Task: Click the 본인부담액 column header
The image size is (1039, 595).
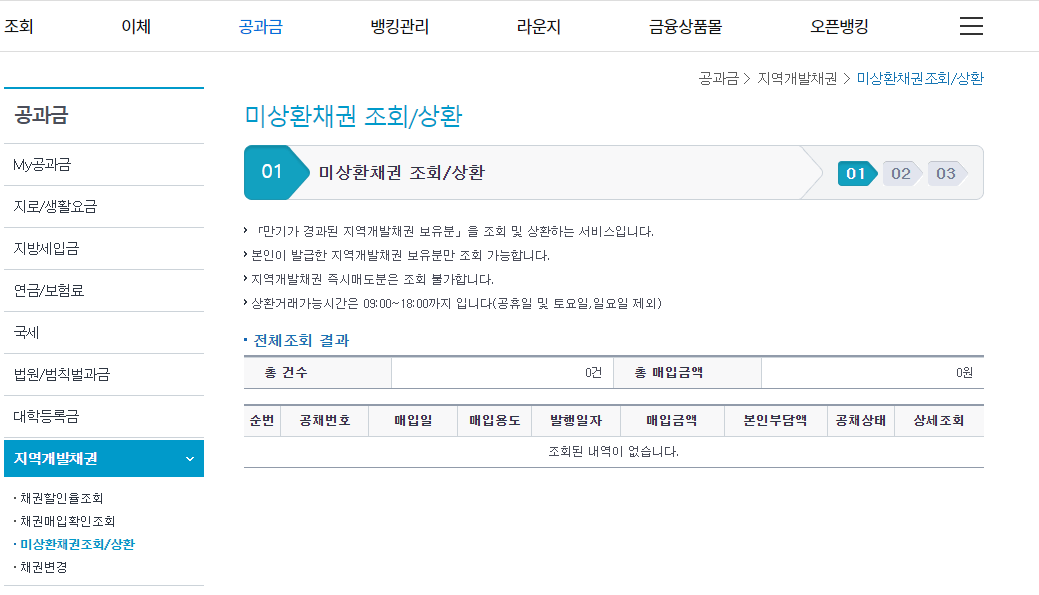Action: (775, 421)
